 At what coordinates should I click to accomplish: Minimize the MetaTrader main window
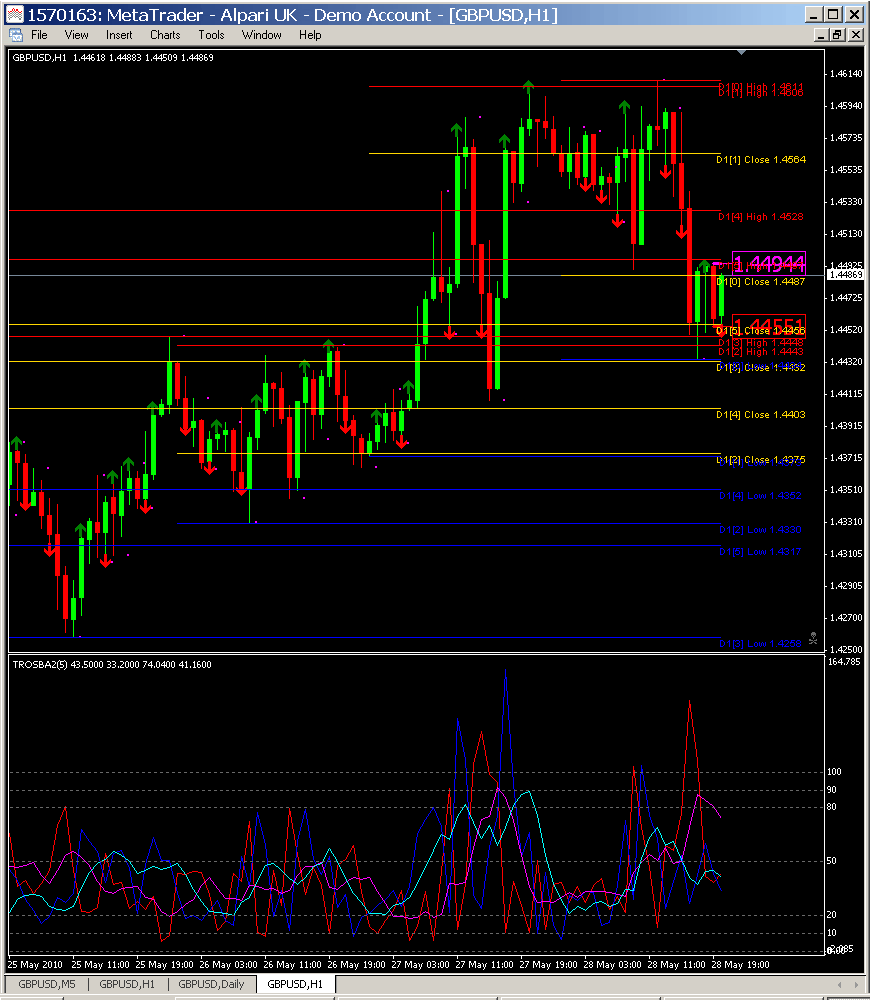813,15
